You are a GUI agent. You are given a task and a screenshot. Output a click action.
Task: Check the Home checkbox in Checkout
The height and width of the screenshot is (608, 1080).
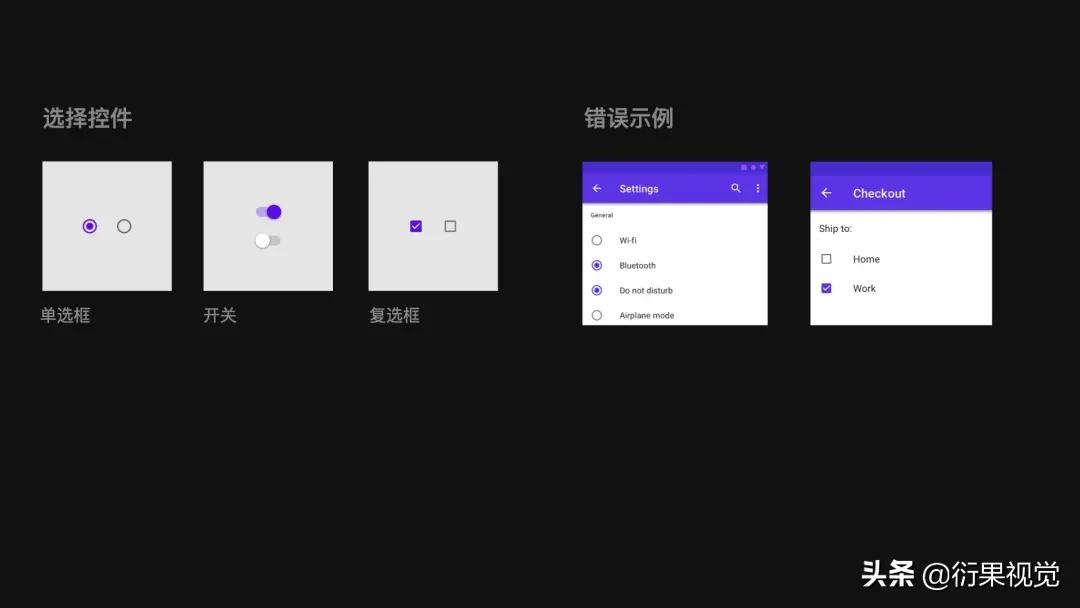827,258
